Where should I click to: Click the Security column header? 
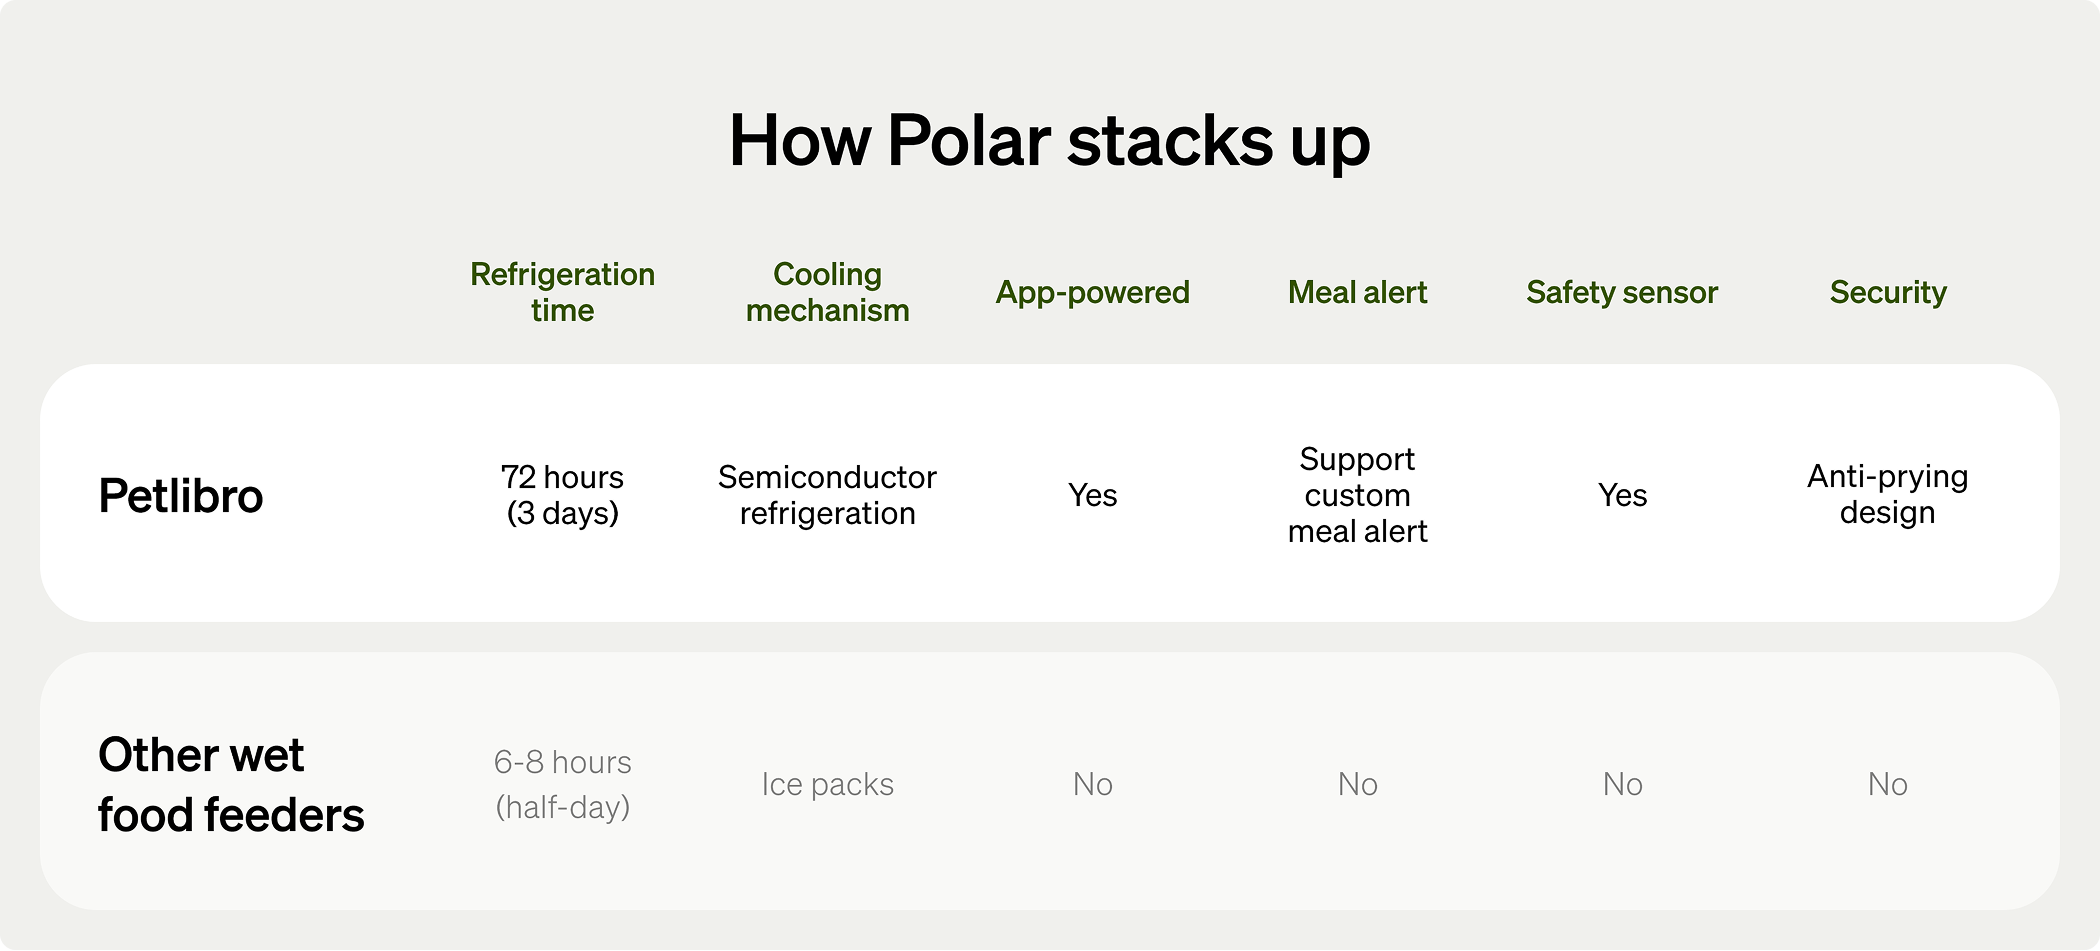click(x=1887, y=292)
